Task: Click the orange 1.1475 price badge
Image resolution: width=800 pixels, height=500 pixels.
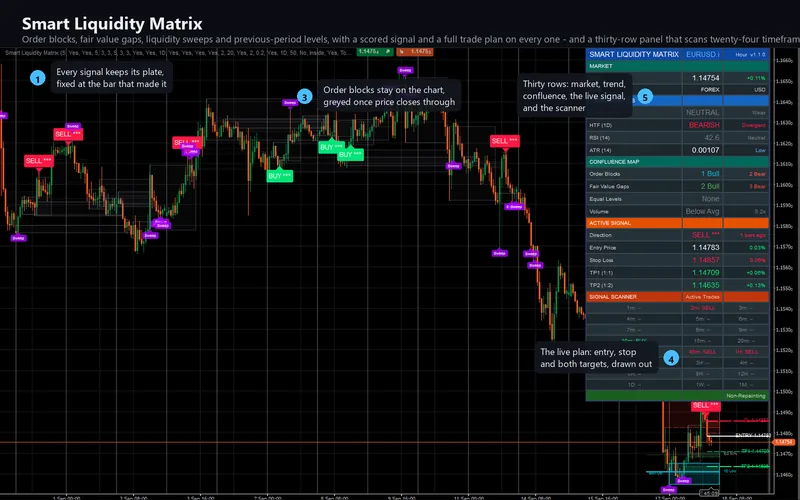Action: pos(415,52)
